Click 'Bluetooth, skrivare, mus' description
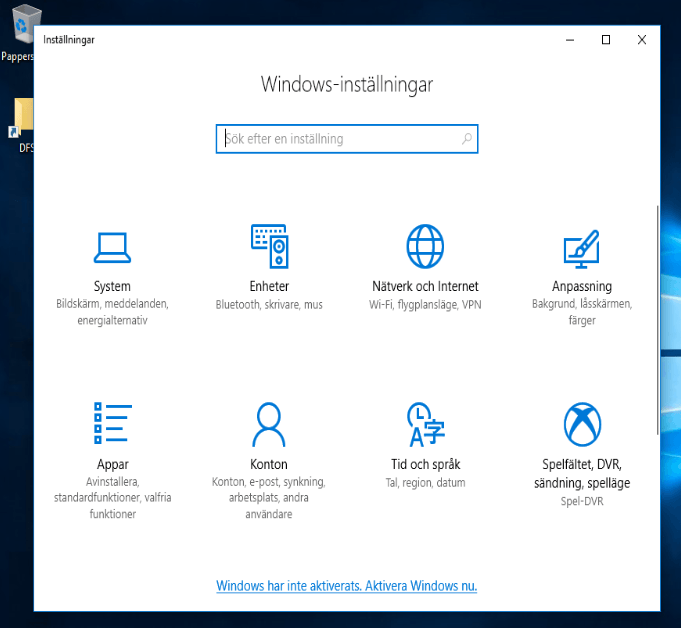This screenshot has width=681, height=628. coord(269,304)
